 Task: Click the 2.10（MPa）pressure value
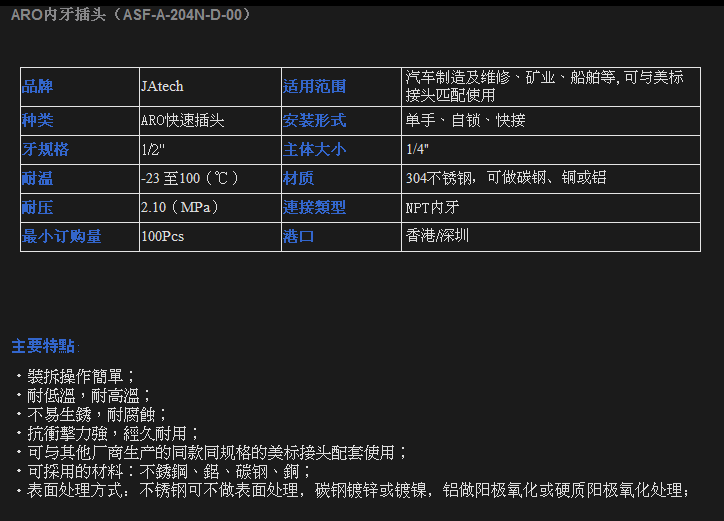[x=180, y=207]
